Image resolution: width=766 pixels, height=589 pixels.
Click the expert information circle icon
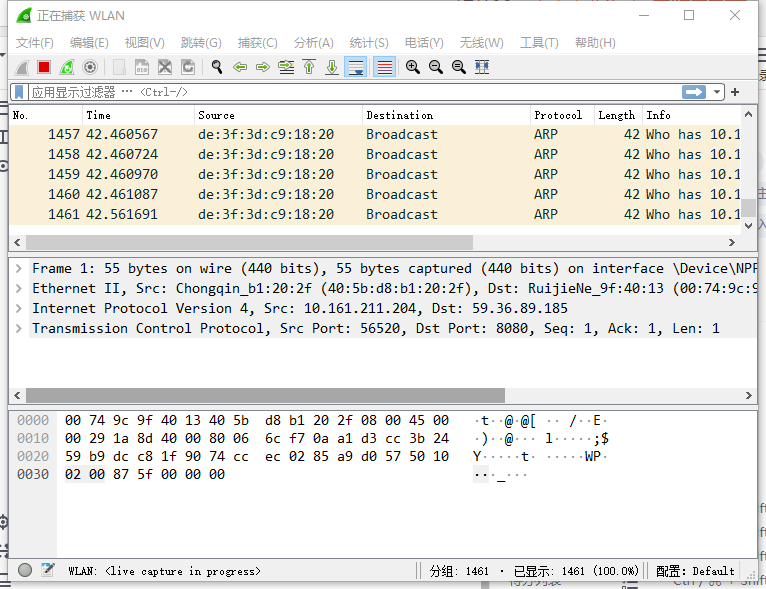coord(25,570)
